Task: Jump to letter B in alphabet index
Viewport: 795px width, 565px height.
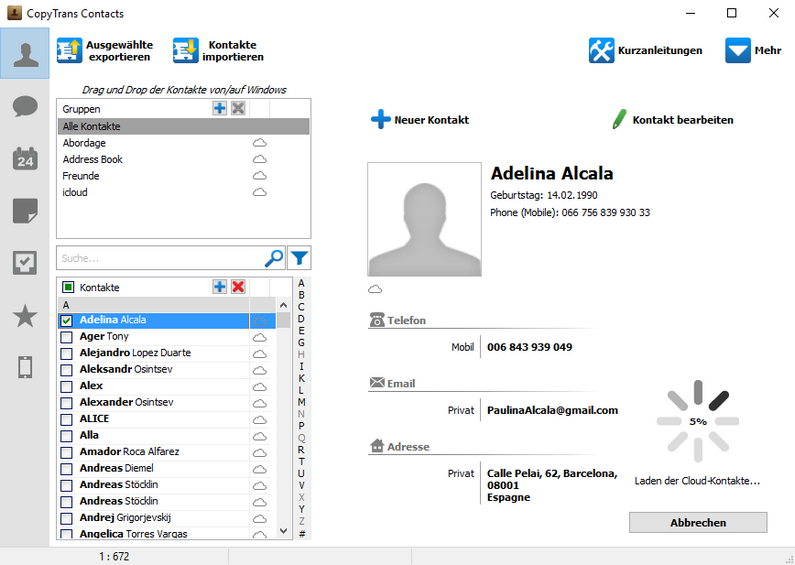Action: pyautogui.click(x=301, y=295)
